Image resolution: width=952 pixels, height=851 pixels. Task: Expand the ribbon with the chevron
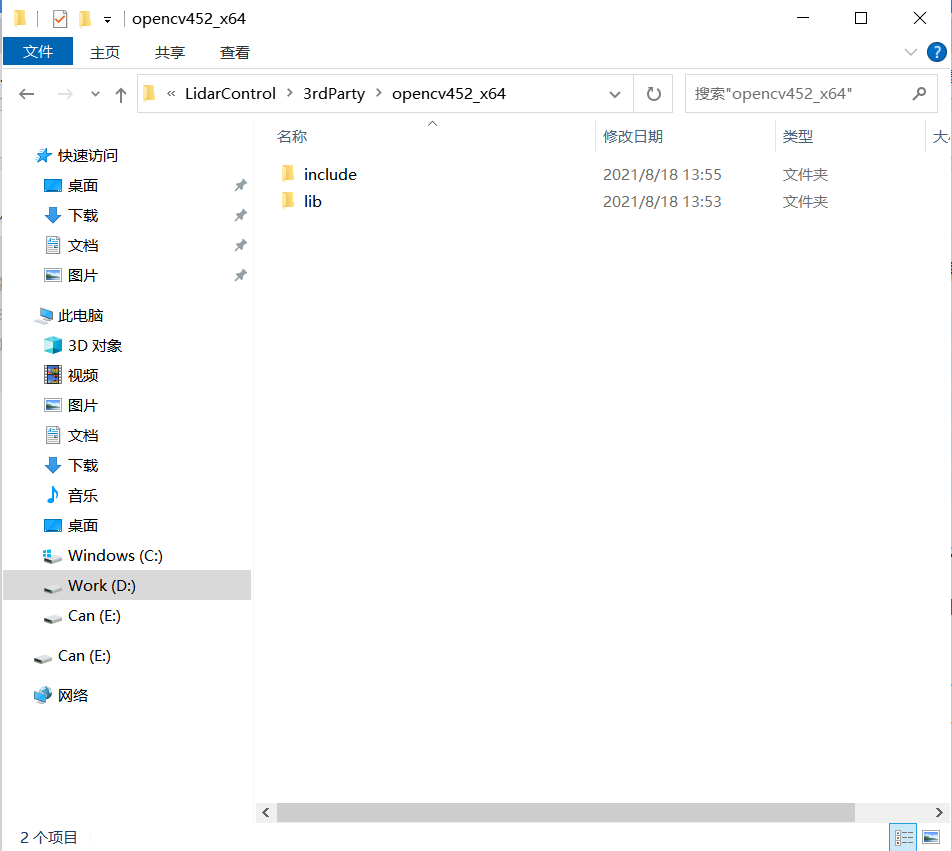[910, 52]
